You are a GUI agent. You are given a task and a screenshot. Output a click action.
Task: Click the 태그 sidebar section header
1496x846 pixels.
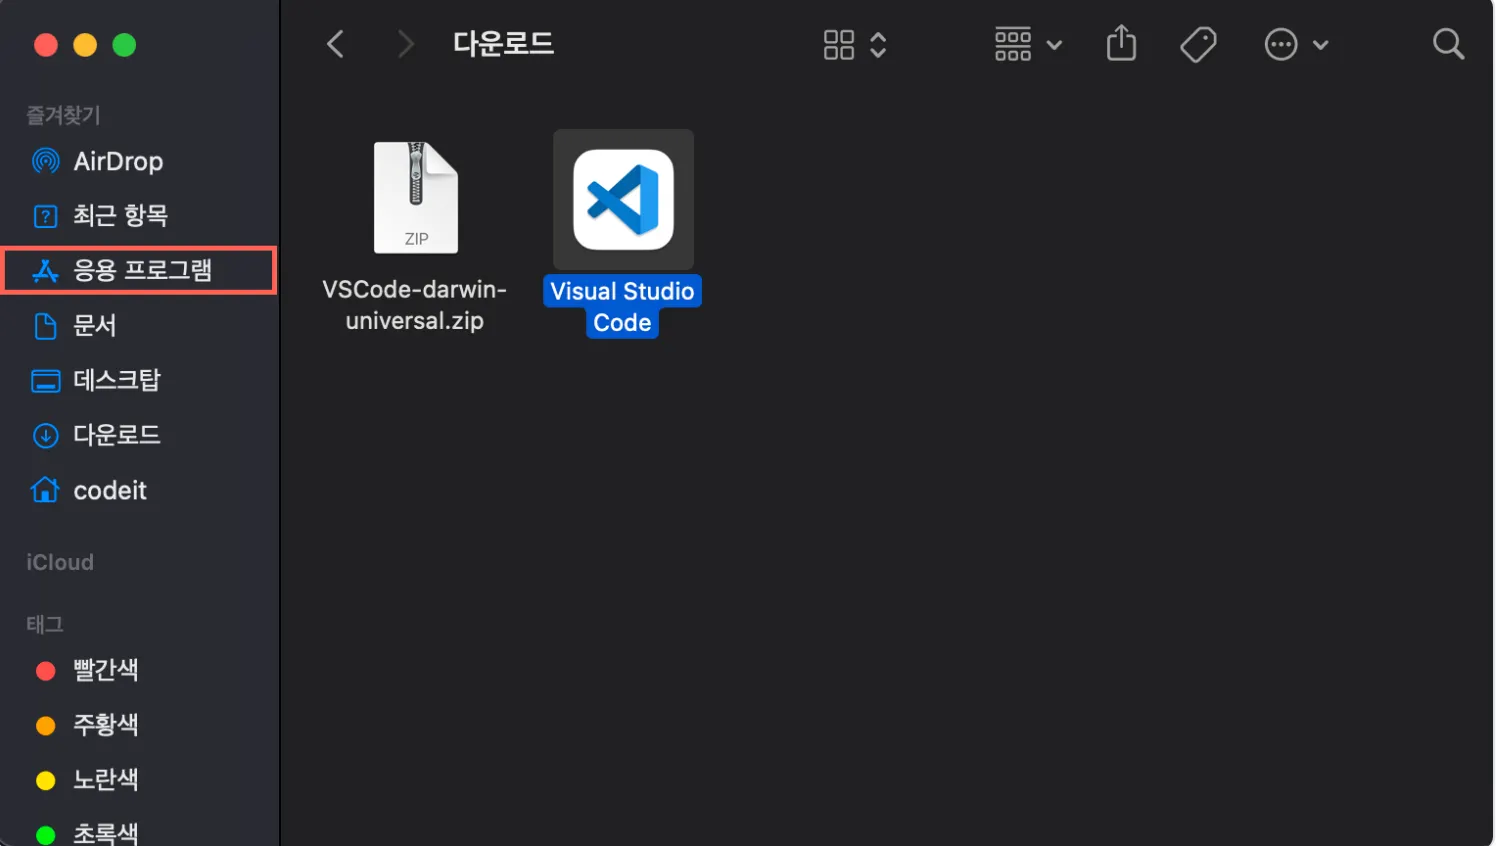[45, 625]
